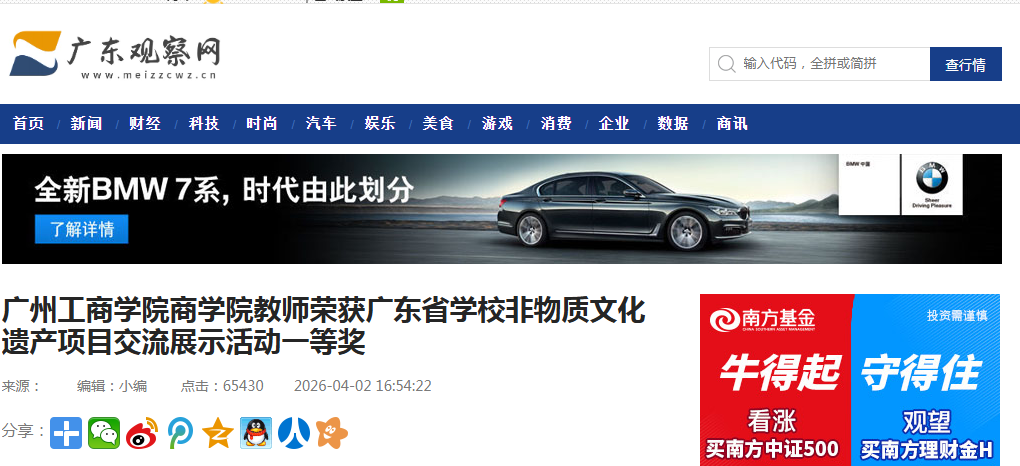Select the 汽车 navigation item
Viewport: 1020px width, 466px height.
click(x=321, y=124)
